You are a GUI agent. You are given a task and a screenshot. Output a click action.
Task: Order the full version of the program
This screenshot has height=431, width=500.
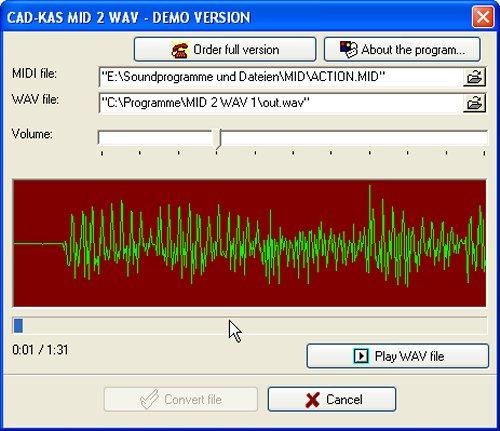tap(225, 50)
